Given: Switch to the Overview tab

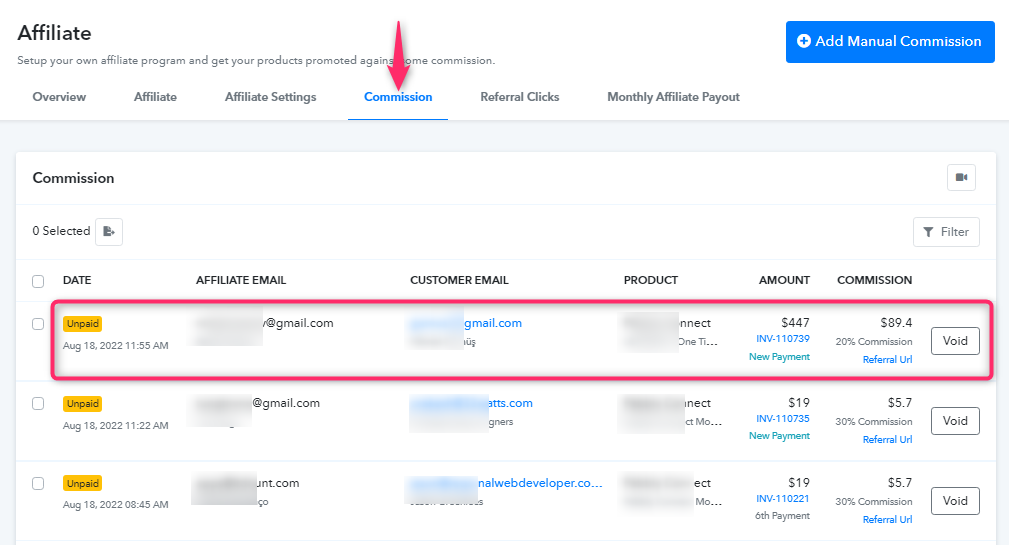Looking at the screenshot, I should click(59, 97).
